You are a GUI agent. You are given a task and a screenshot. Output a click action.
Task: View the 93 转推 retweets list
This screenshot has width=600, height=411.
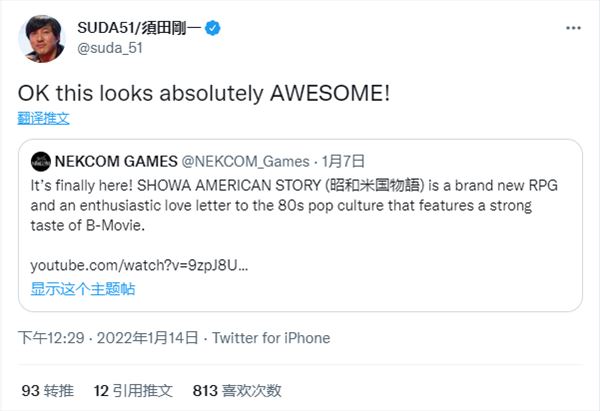[47, 391]
